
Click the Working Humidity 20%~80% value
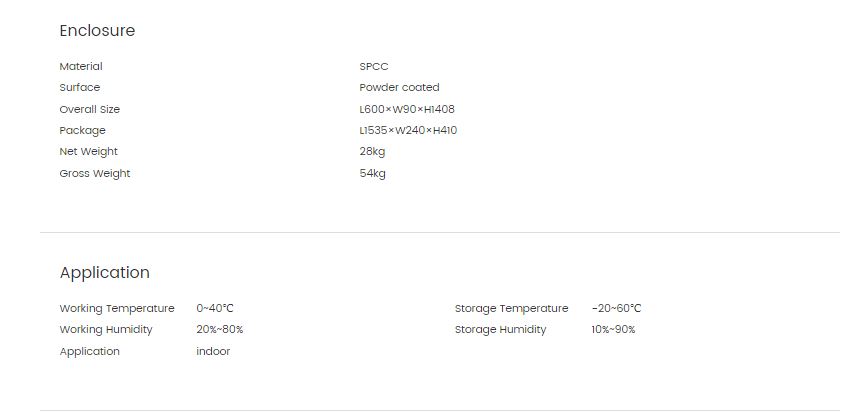pyautogui.click(x=220, y=330)
